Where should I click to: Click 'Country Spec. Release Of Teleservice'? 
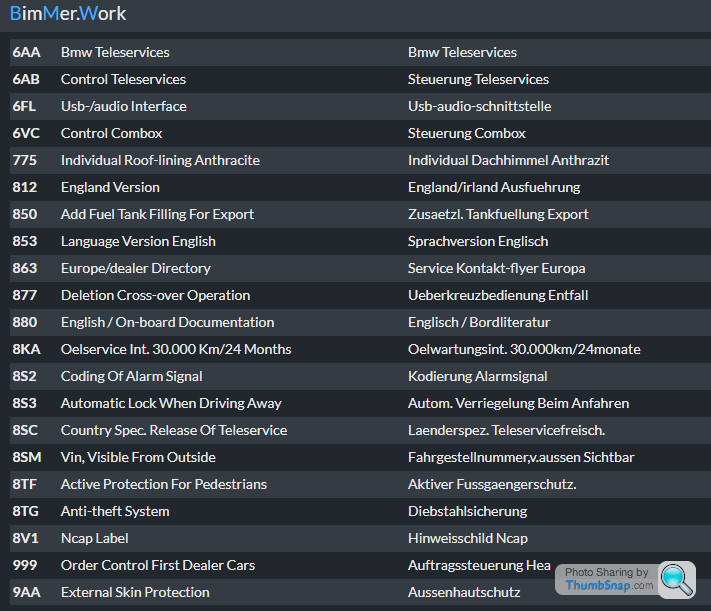point(174,430)
